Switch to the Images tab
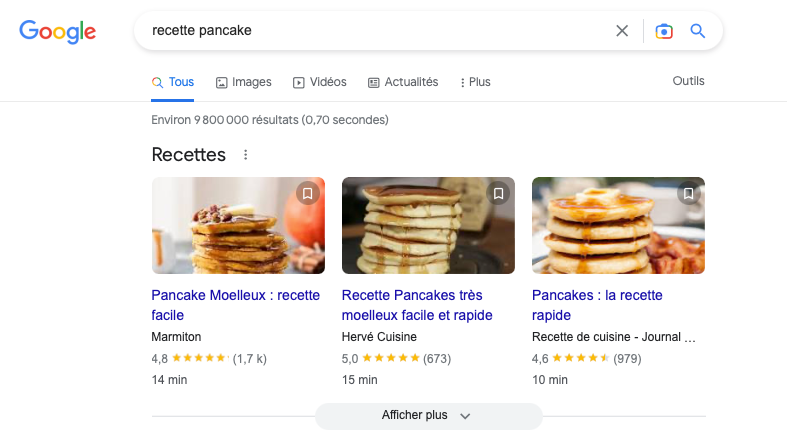The image size is (787, 440). pyautogui.click(x=244, y=82)
